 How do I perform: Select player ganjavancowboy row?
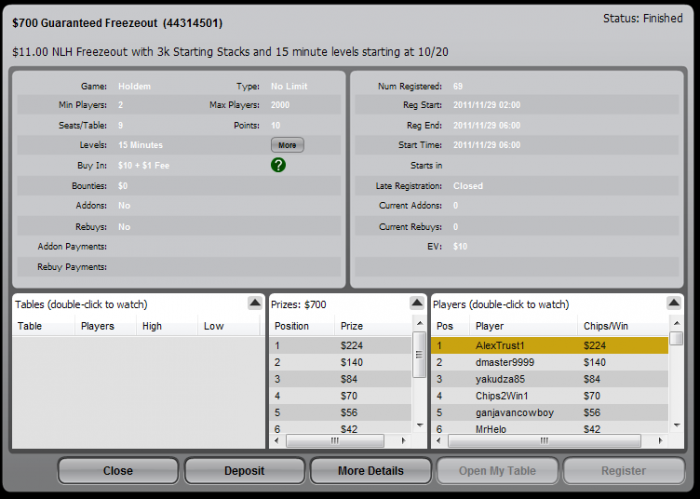click(x=550, y=413)
